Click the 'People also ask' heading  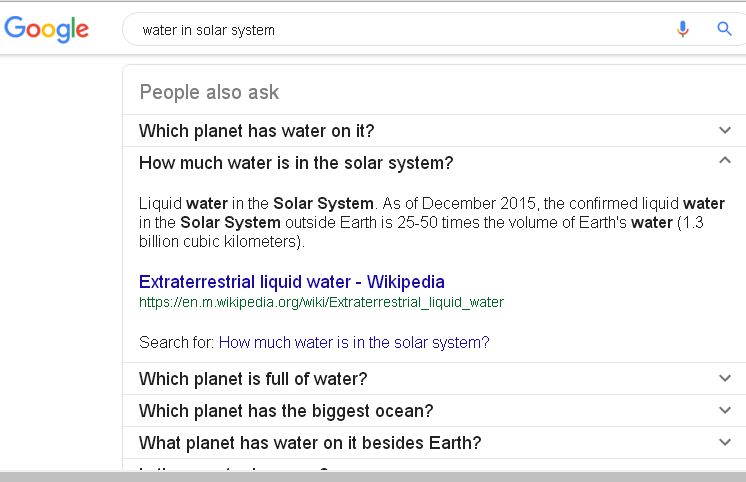[209, 92]
